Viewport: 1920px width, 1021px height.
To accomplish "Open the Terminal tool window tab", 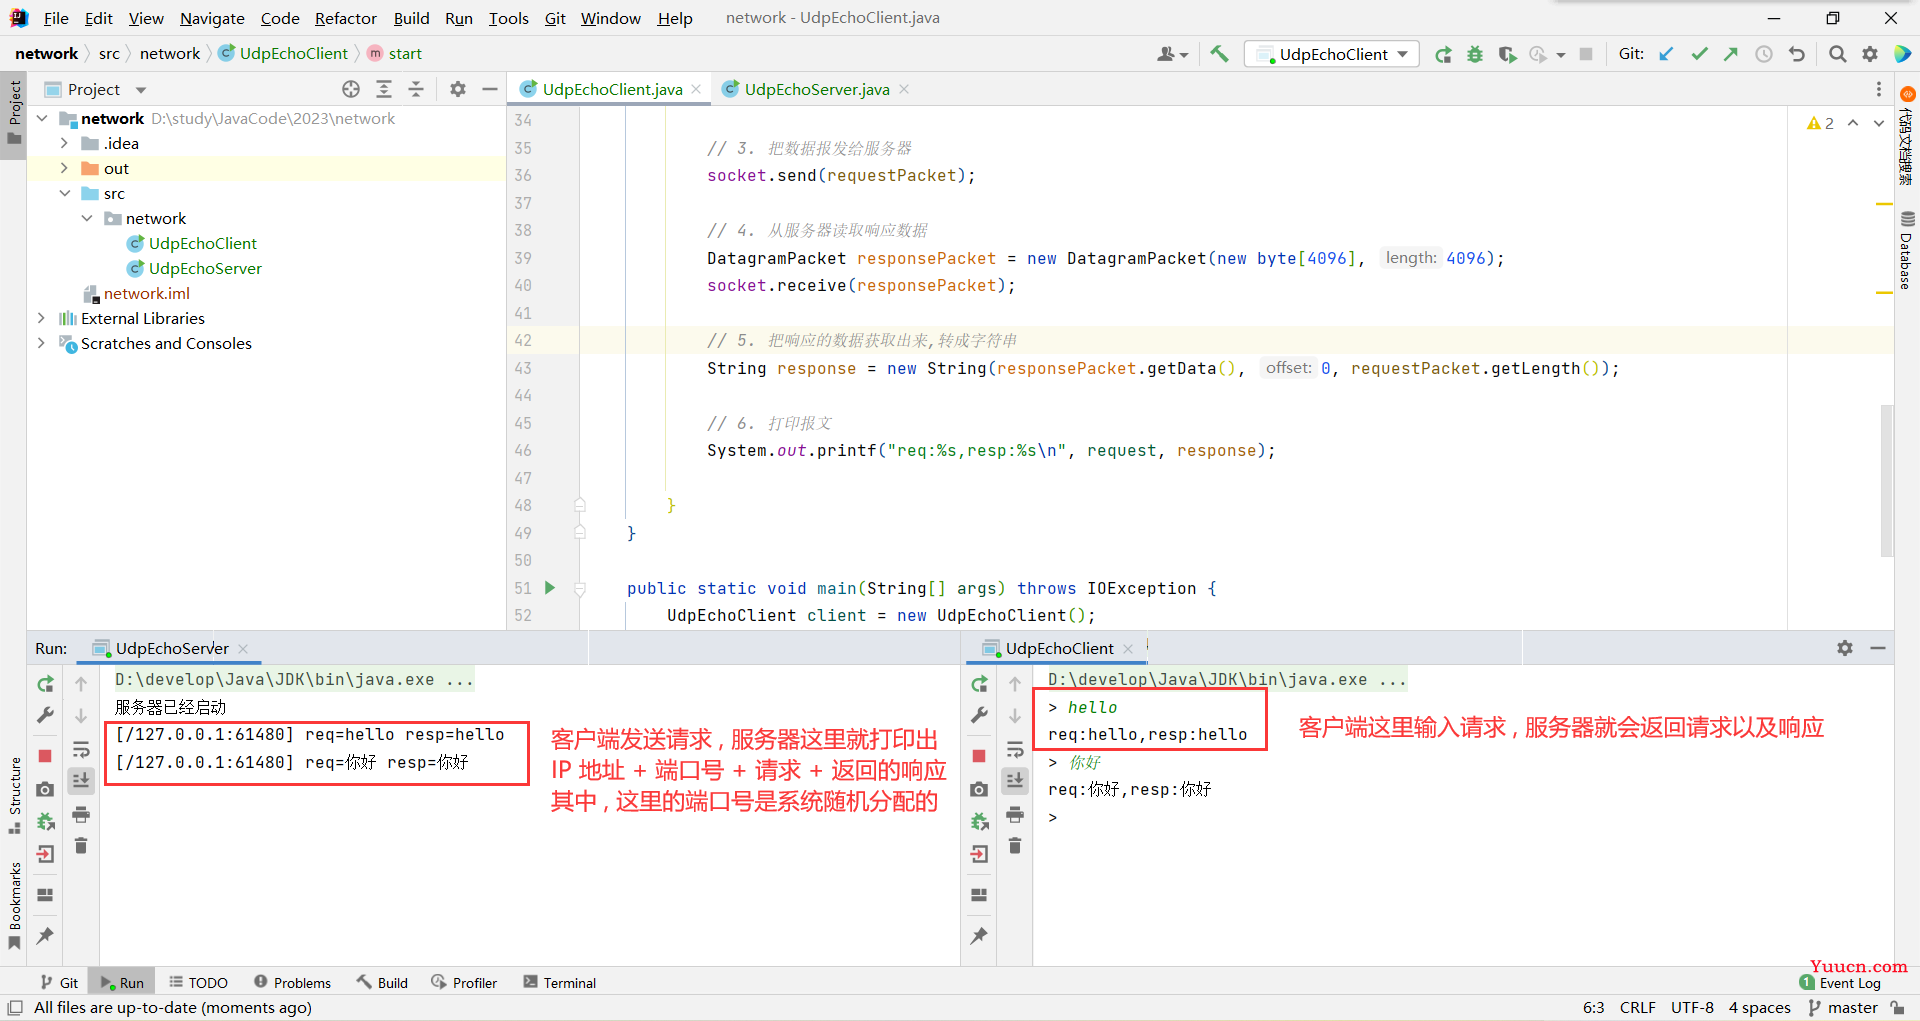I will point(559,983).
